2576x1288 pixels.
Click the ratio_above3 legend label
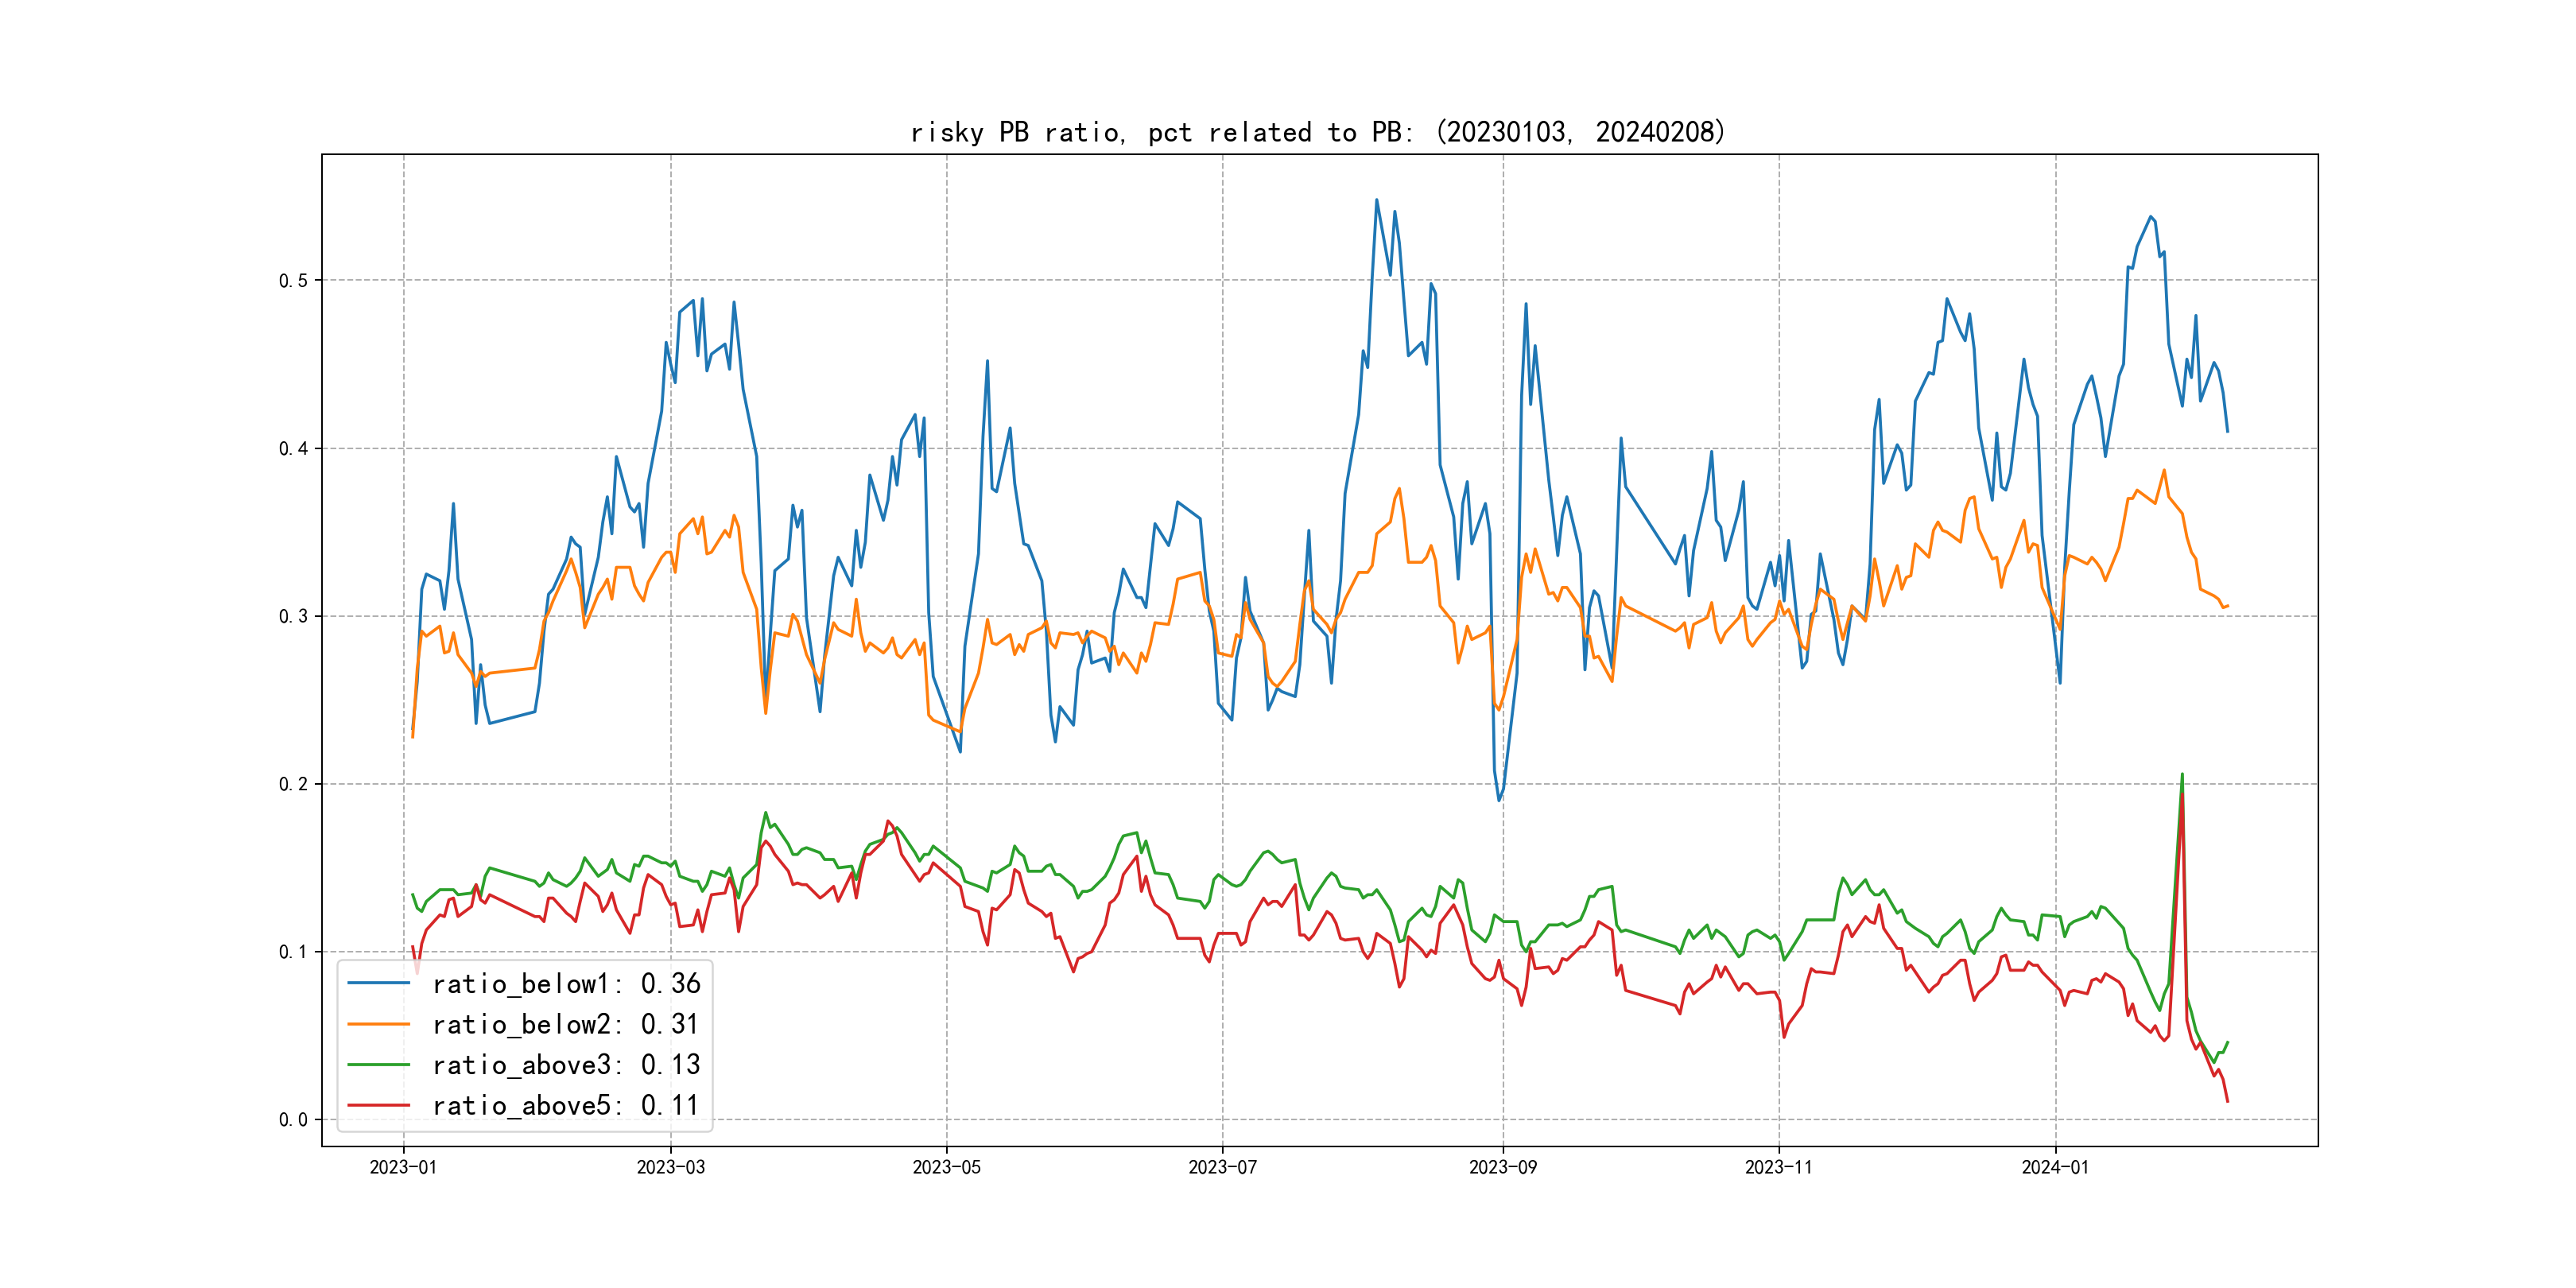pyautogui.click(x=565, y=1065)
